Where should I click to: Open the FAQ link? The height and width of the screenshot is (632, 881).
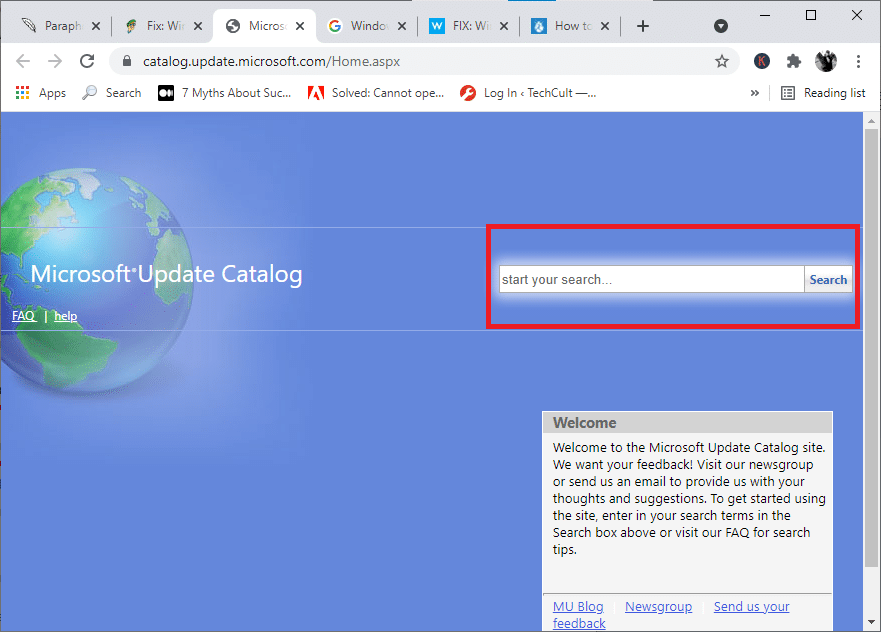tap(23, 316)
